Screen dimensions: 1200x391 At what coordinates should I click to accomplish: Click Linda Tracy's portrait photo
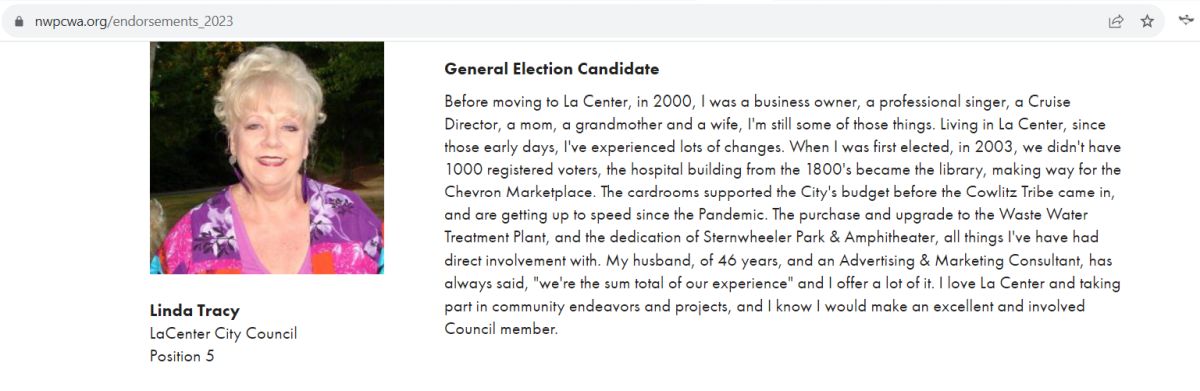coord(267,157)
